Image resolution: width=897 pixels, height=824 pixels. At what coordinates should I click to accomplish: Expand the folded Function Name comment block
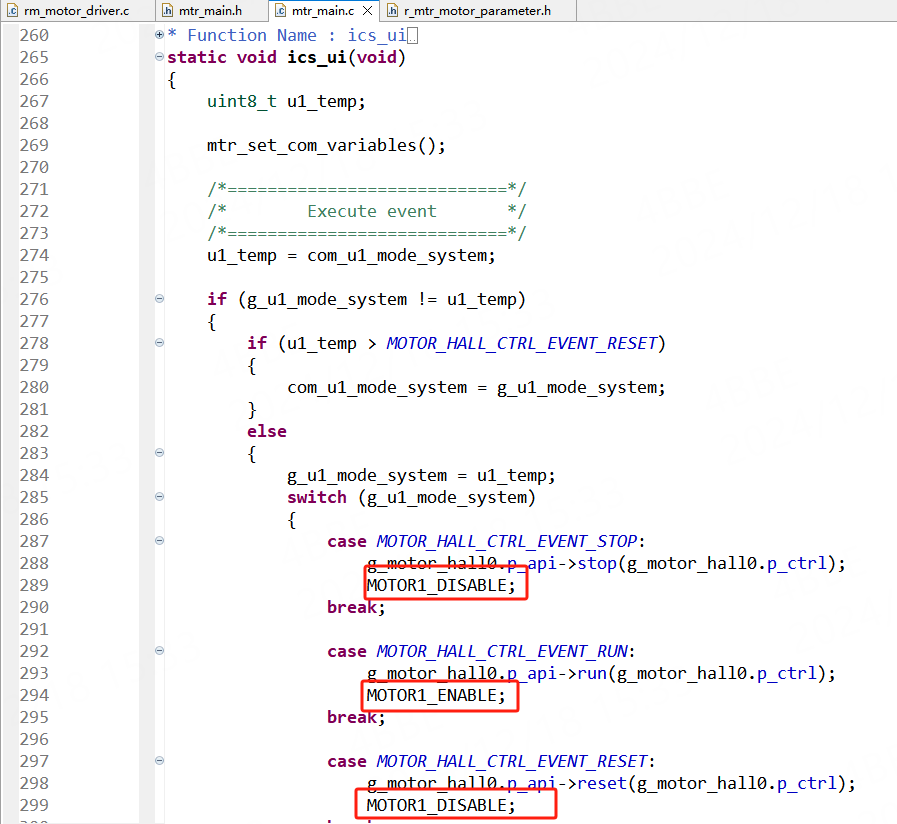159,35
